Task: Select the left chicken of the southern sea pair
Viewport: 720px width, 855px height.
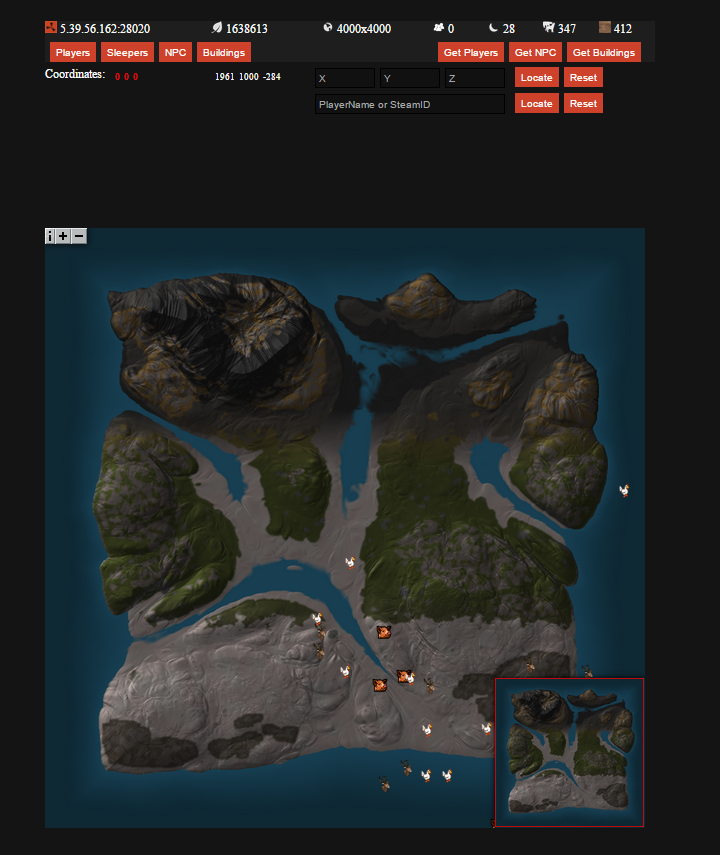Action: click(426, 775)
